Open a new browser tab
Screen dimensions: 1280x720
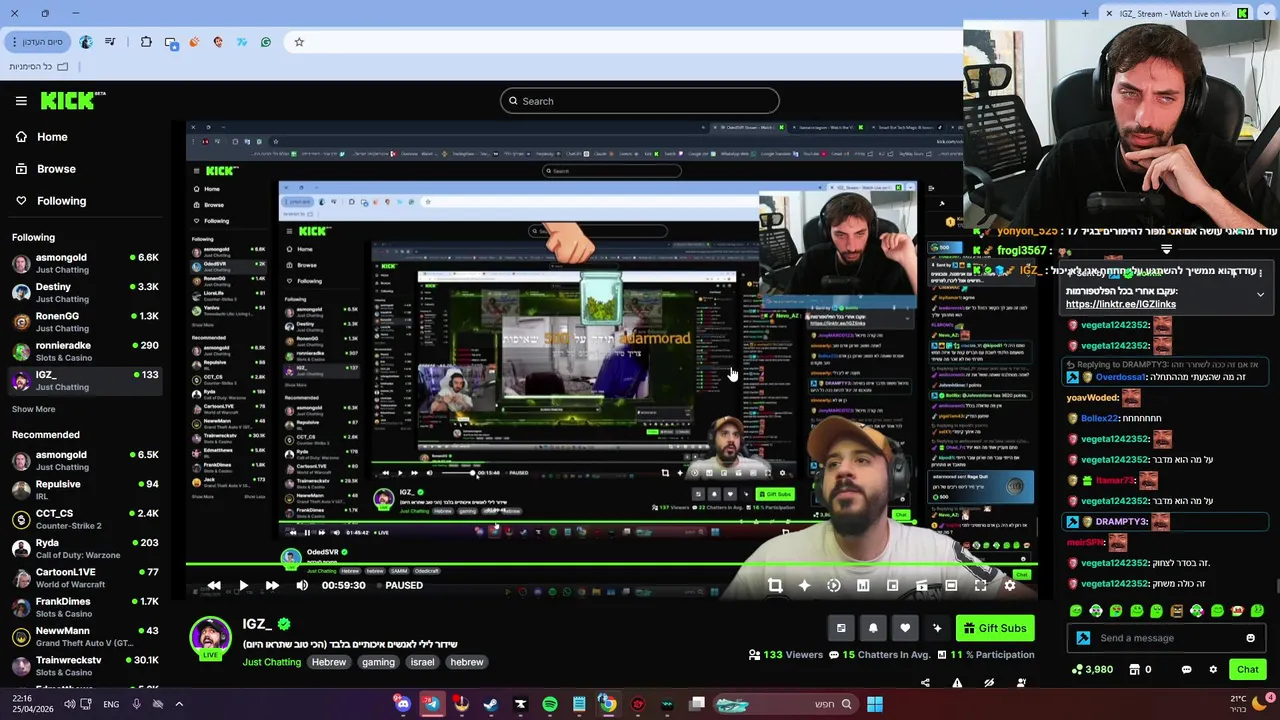coord(1085,13)
